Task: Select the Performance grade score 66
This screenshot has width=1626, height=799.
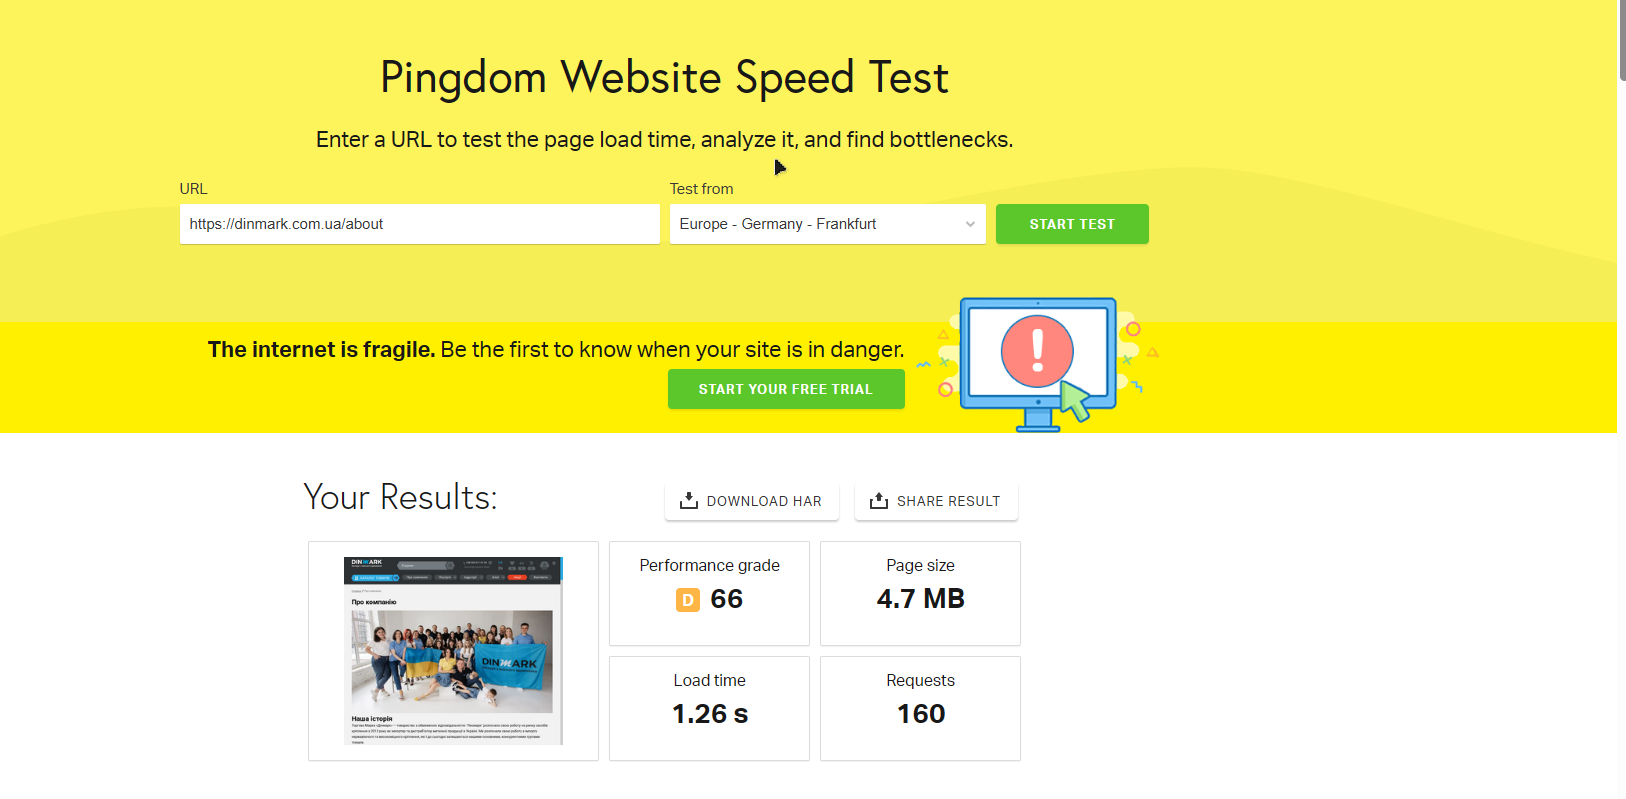Action: click(727, 599)
